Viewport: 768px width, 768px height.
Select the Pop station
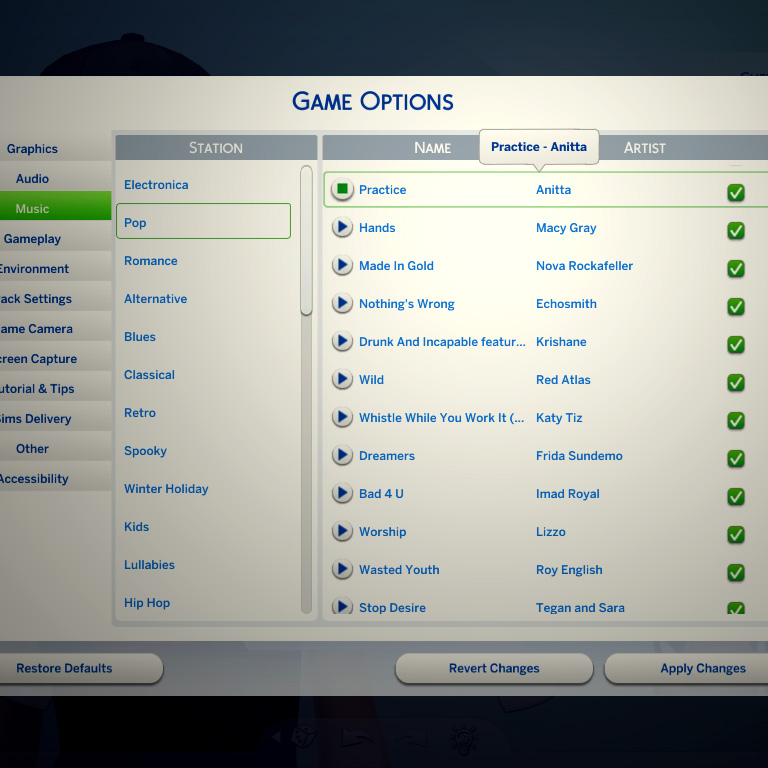point(203,221)
